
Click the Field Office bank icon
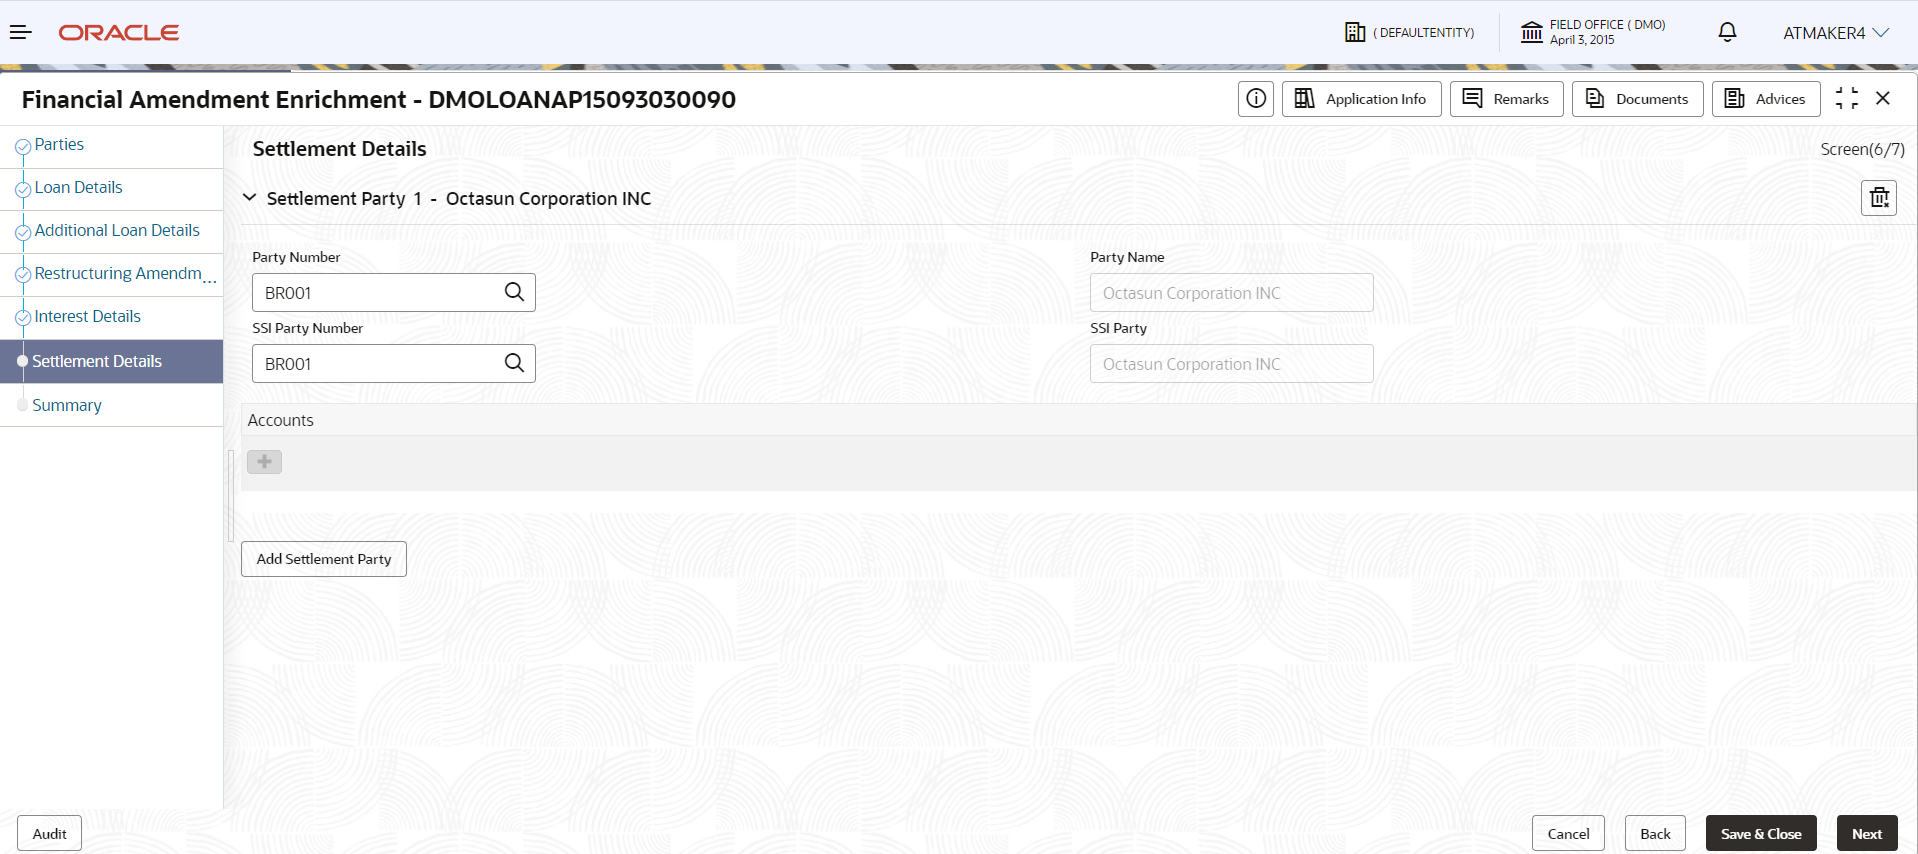tap(1531, 32)
